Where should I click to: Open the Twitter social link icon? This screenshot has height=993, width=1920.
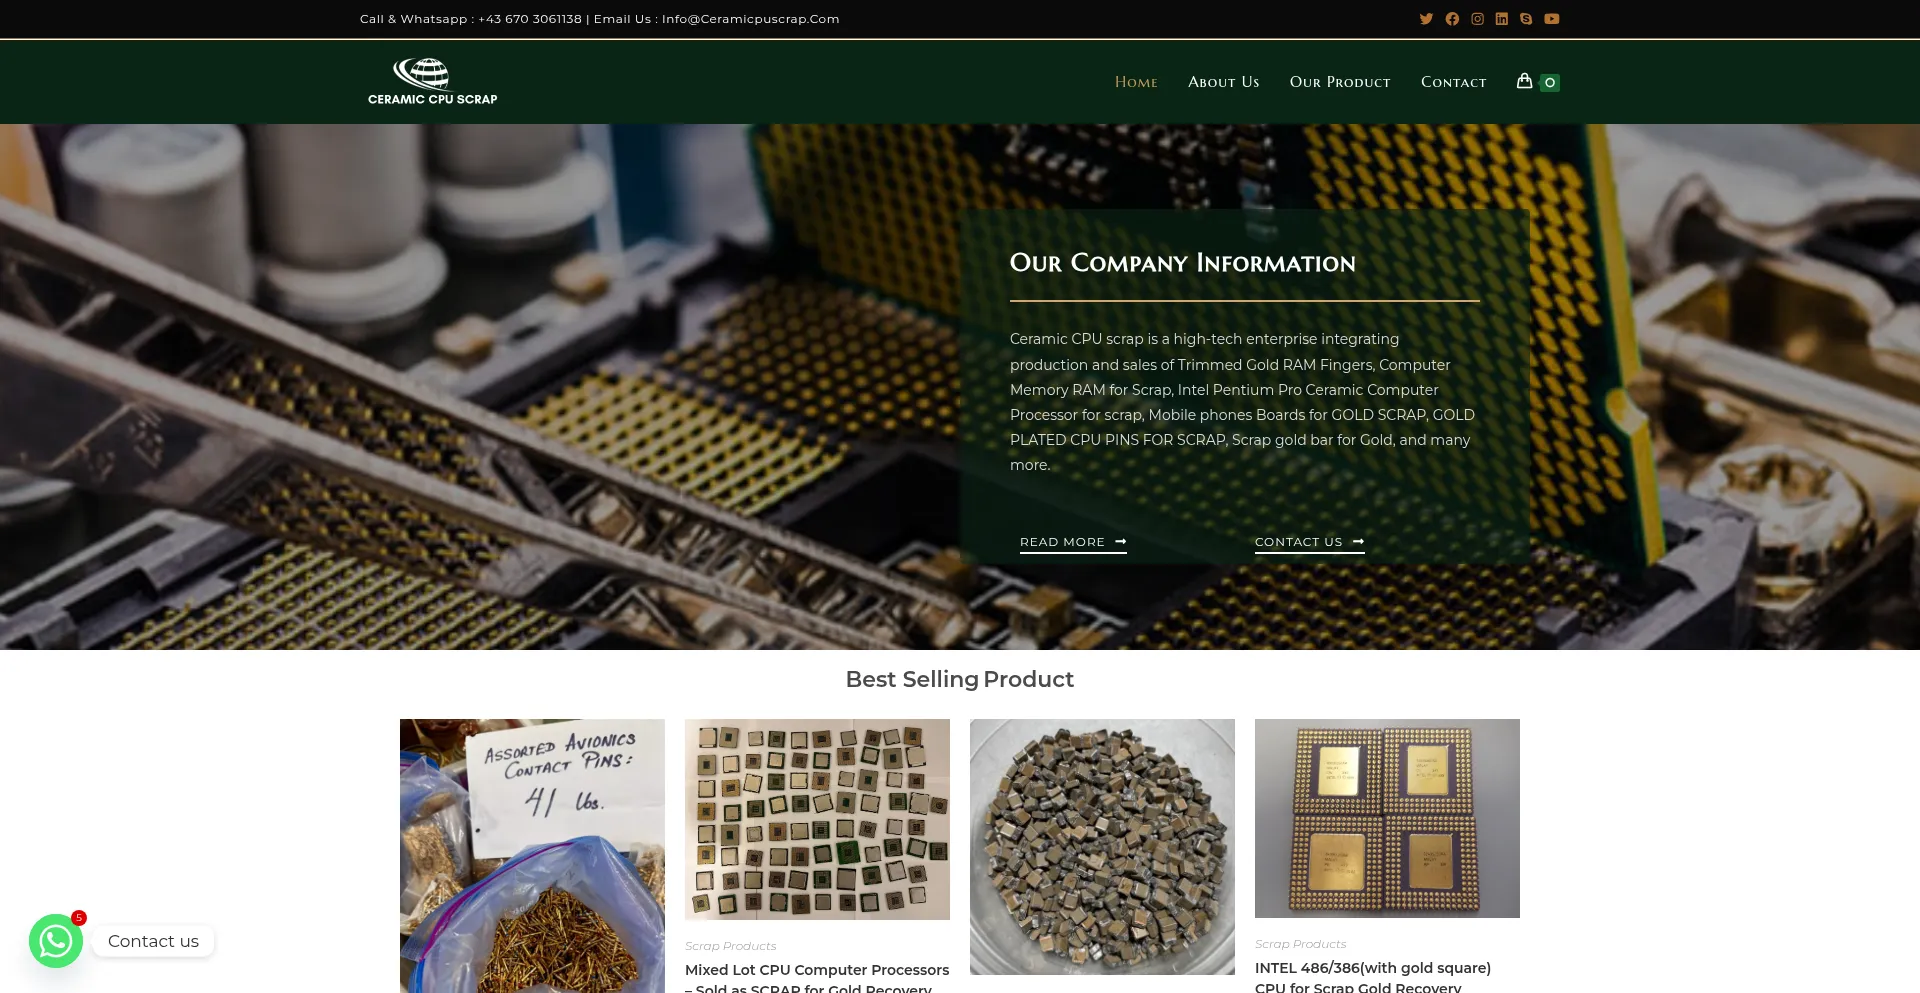pyautogui.click(x=1426, y=19)
